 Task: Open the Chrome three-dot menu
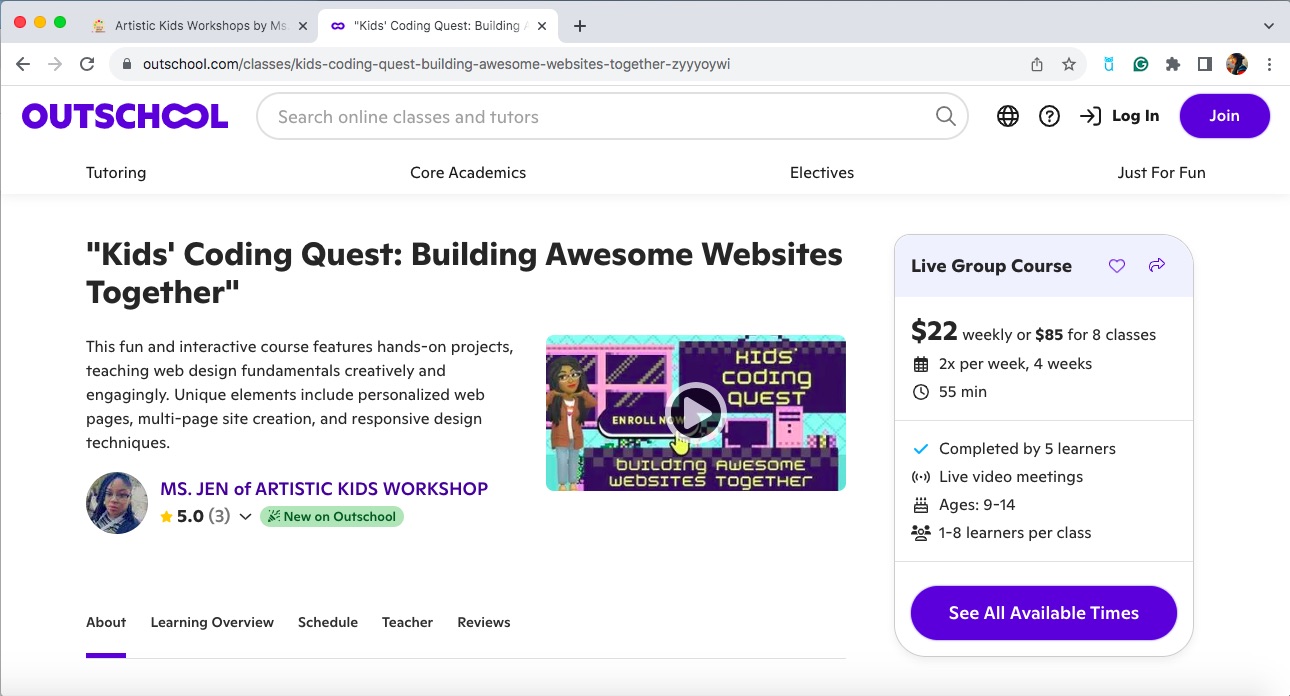pyautogui.click(x=1269, y=64)
